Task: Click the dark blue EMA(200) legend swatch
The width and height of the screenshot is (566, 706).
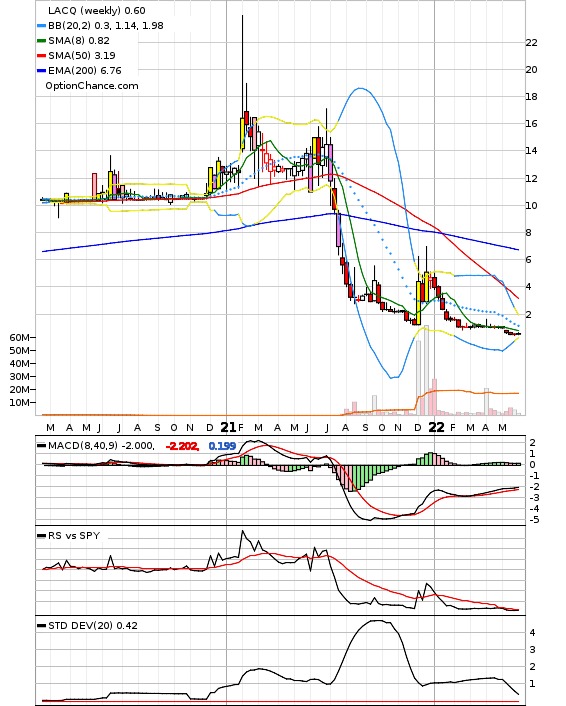Action: [41, 71]
